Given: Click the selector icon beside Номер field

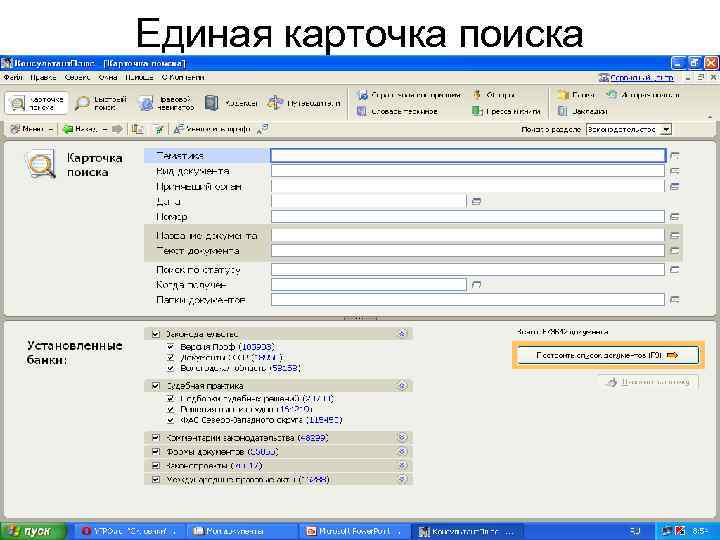Looking at the screenshot, I should click(674, 216).
